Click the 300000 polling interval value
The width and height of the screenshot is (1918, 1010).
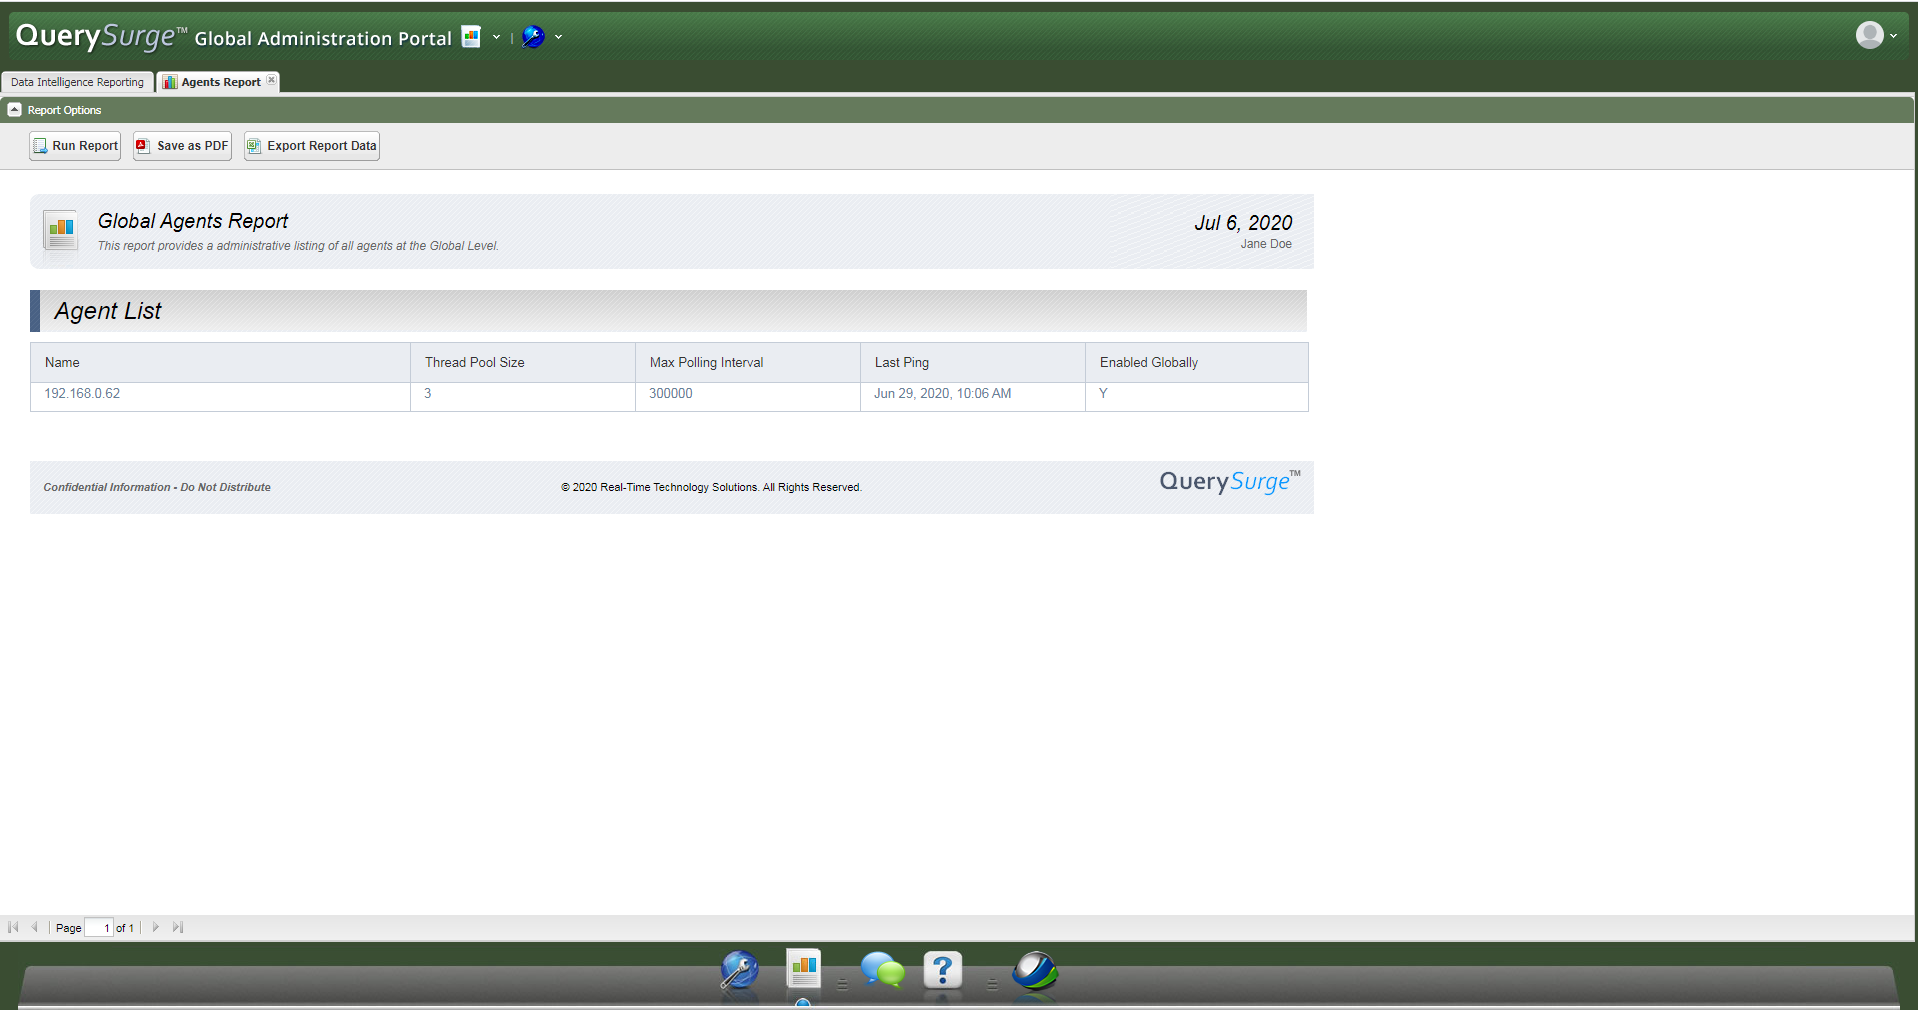(671, 394)
